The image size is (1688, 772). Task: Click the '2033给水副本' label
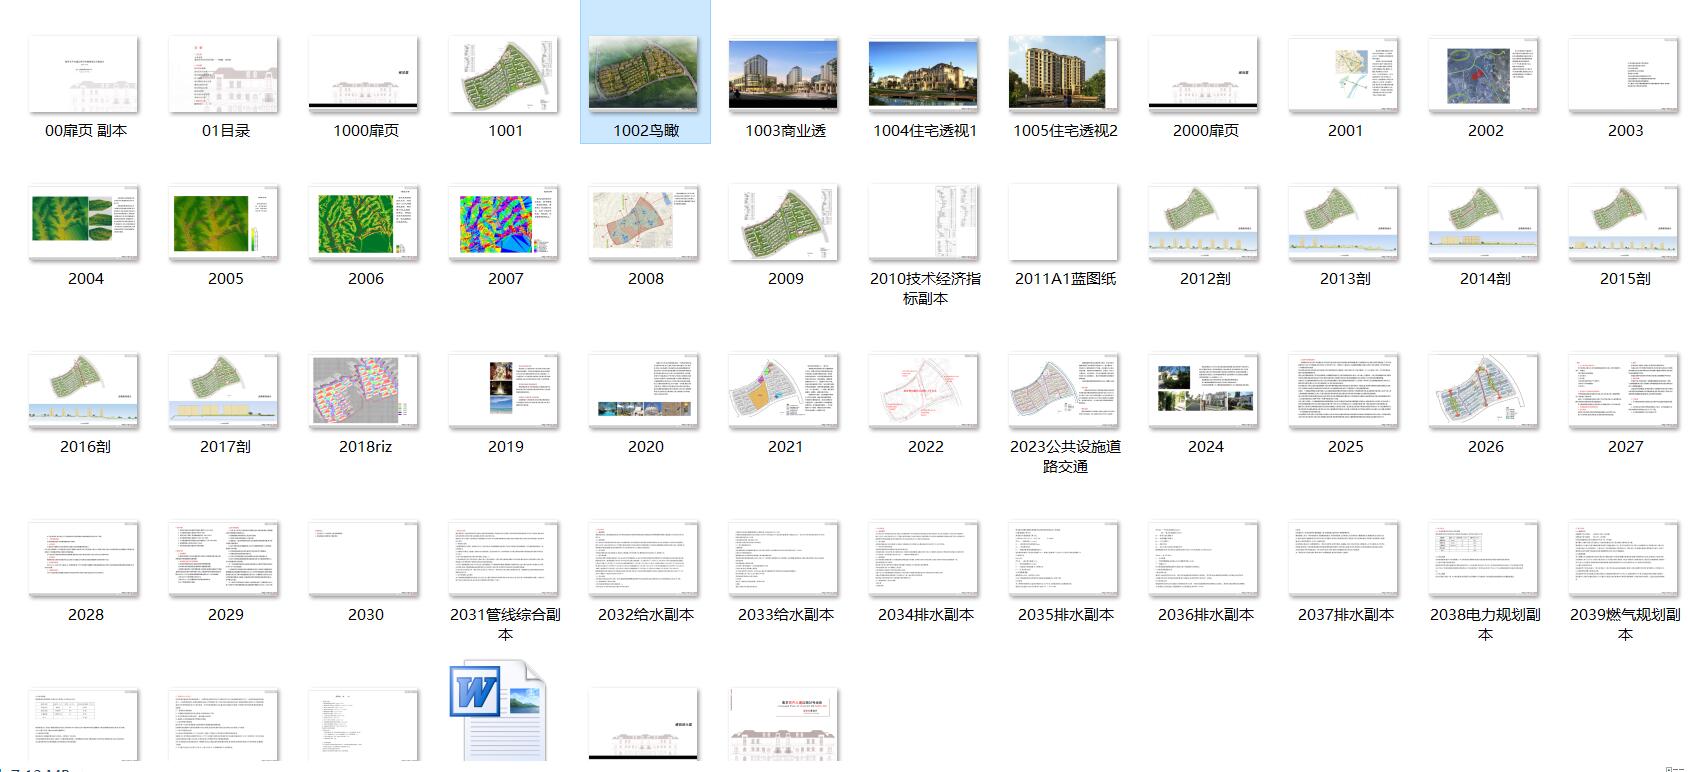click(785, 614)
